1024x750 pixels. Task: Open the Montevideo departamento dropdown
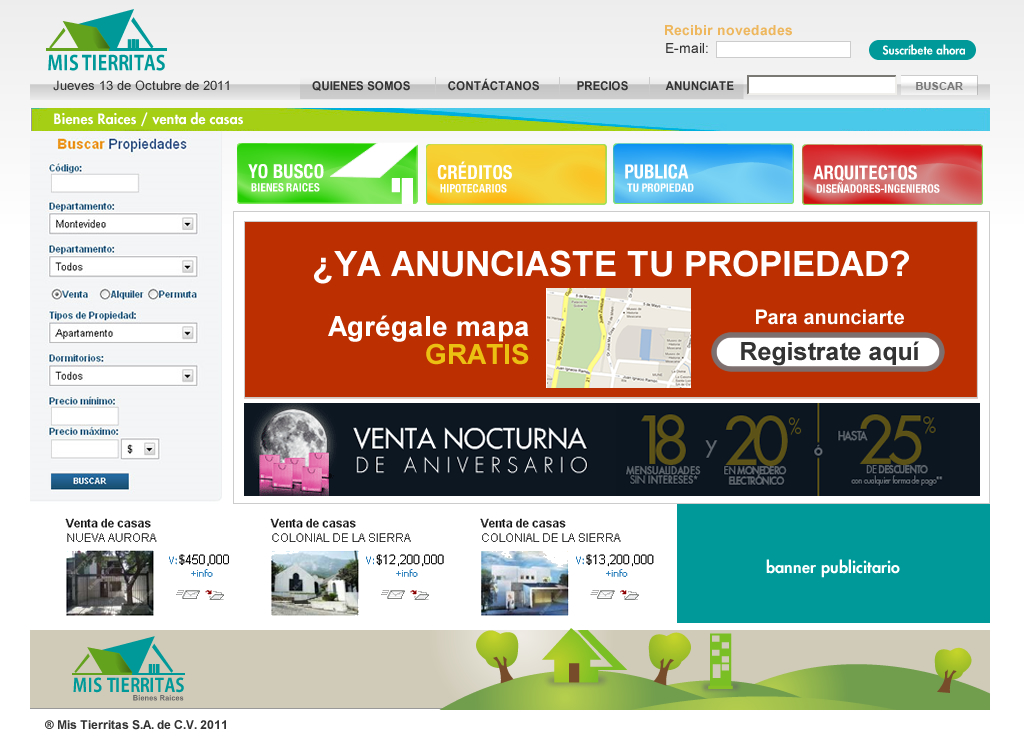tap(123, 224)
